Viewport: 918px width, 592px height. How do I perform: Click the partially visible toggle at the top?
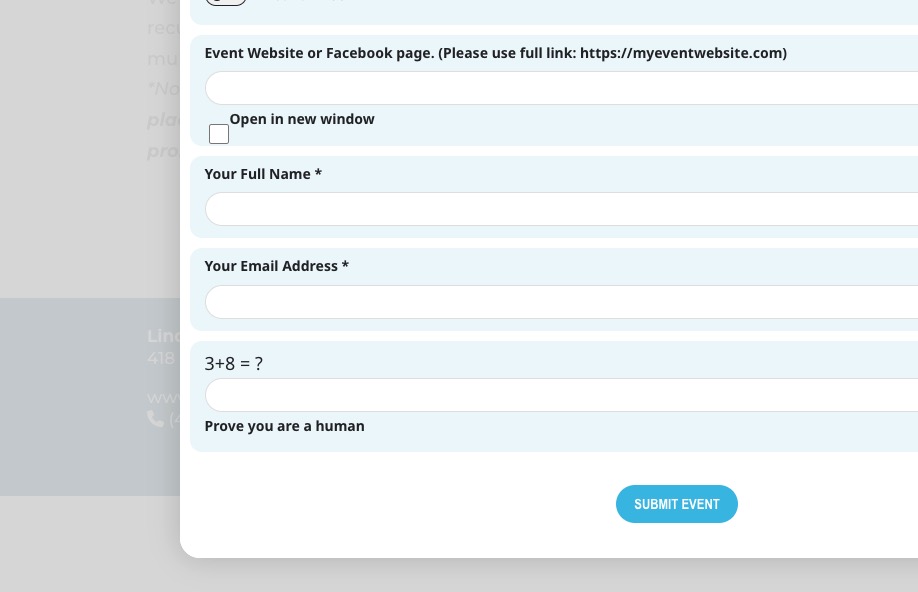click(x=226, y=2)
